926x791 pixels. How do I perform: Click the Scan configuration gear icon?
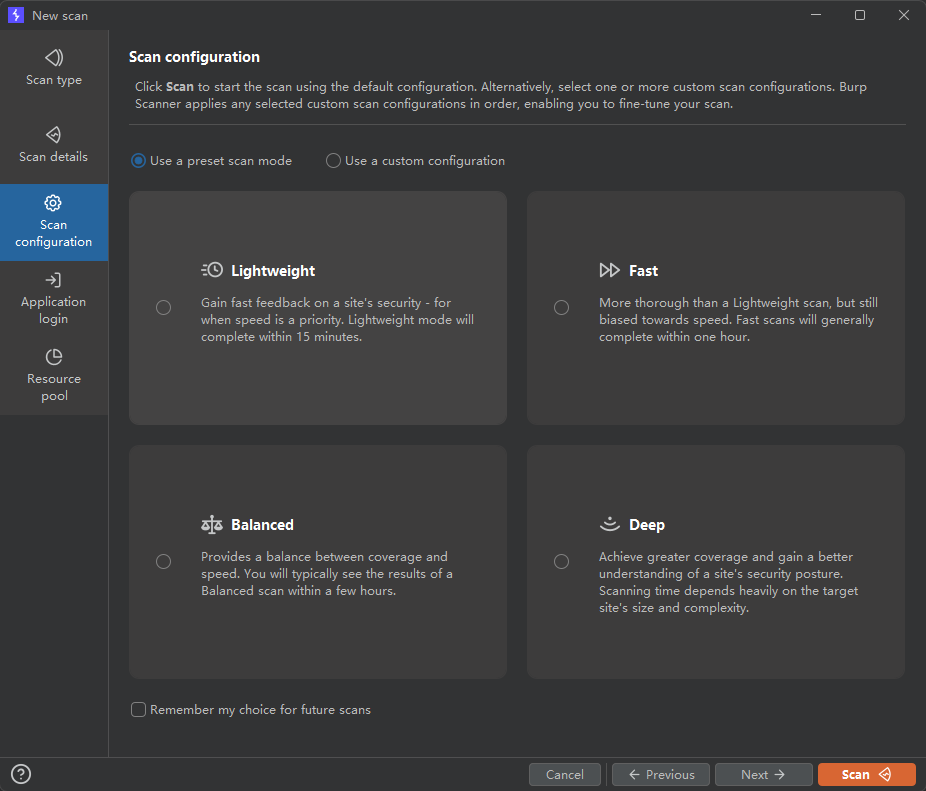tap(53, 203)
